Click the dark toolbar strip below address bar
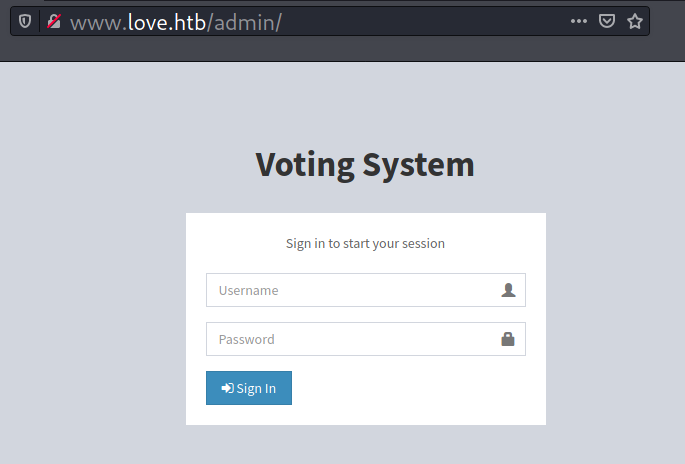The image size is (685, 464). [340, 50]
